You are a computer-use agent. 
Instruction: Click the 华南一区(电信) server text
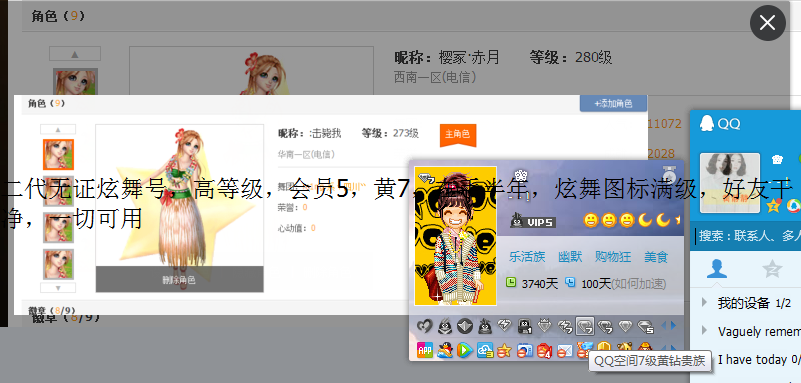[306, 154]
